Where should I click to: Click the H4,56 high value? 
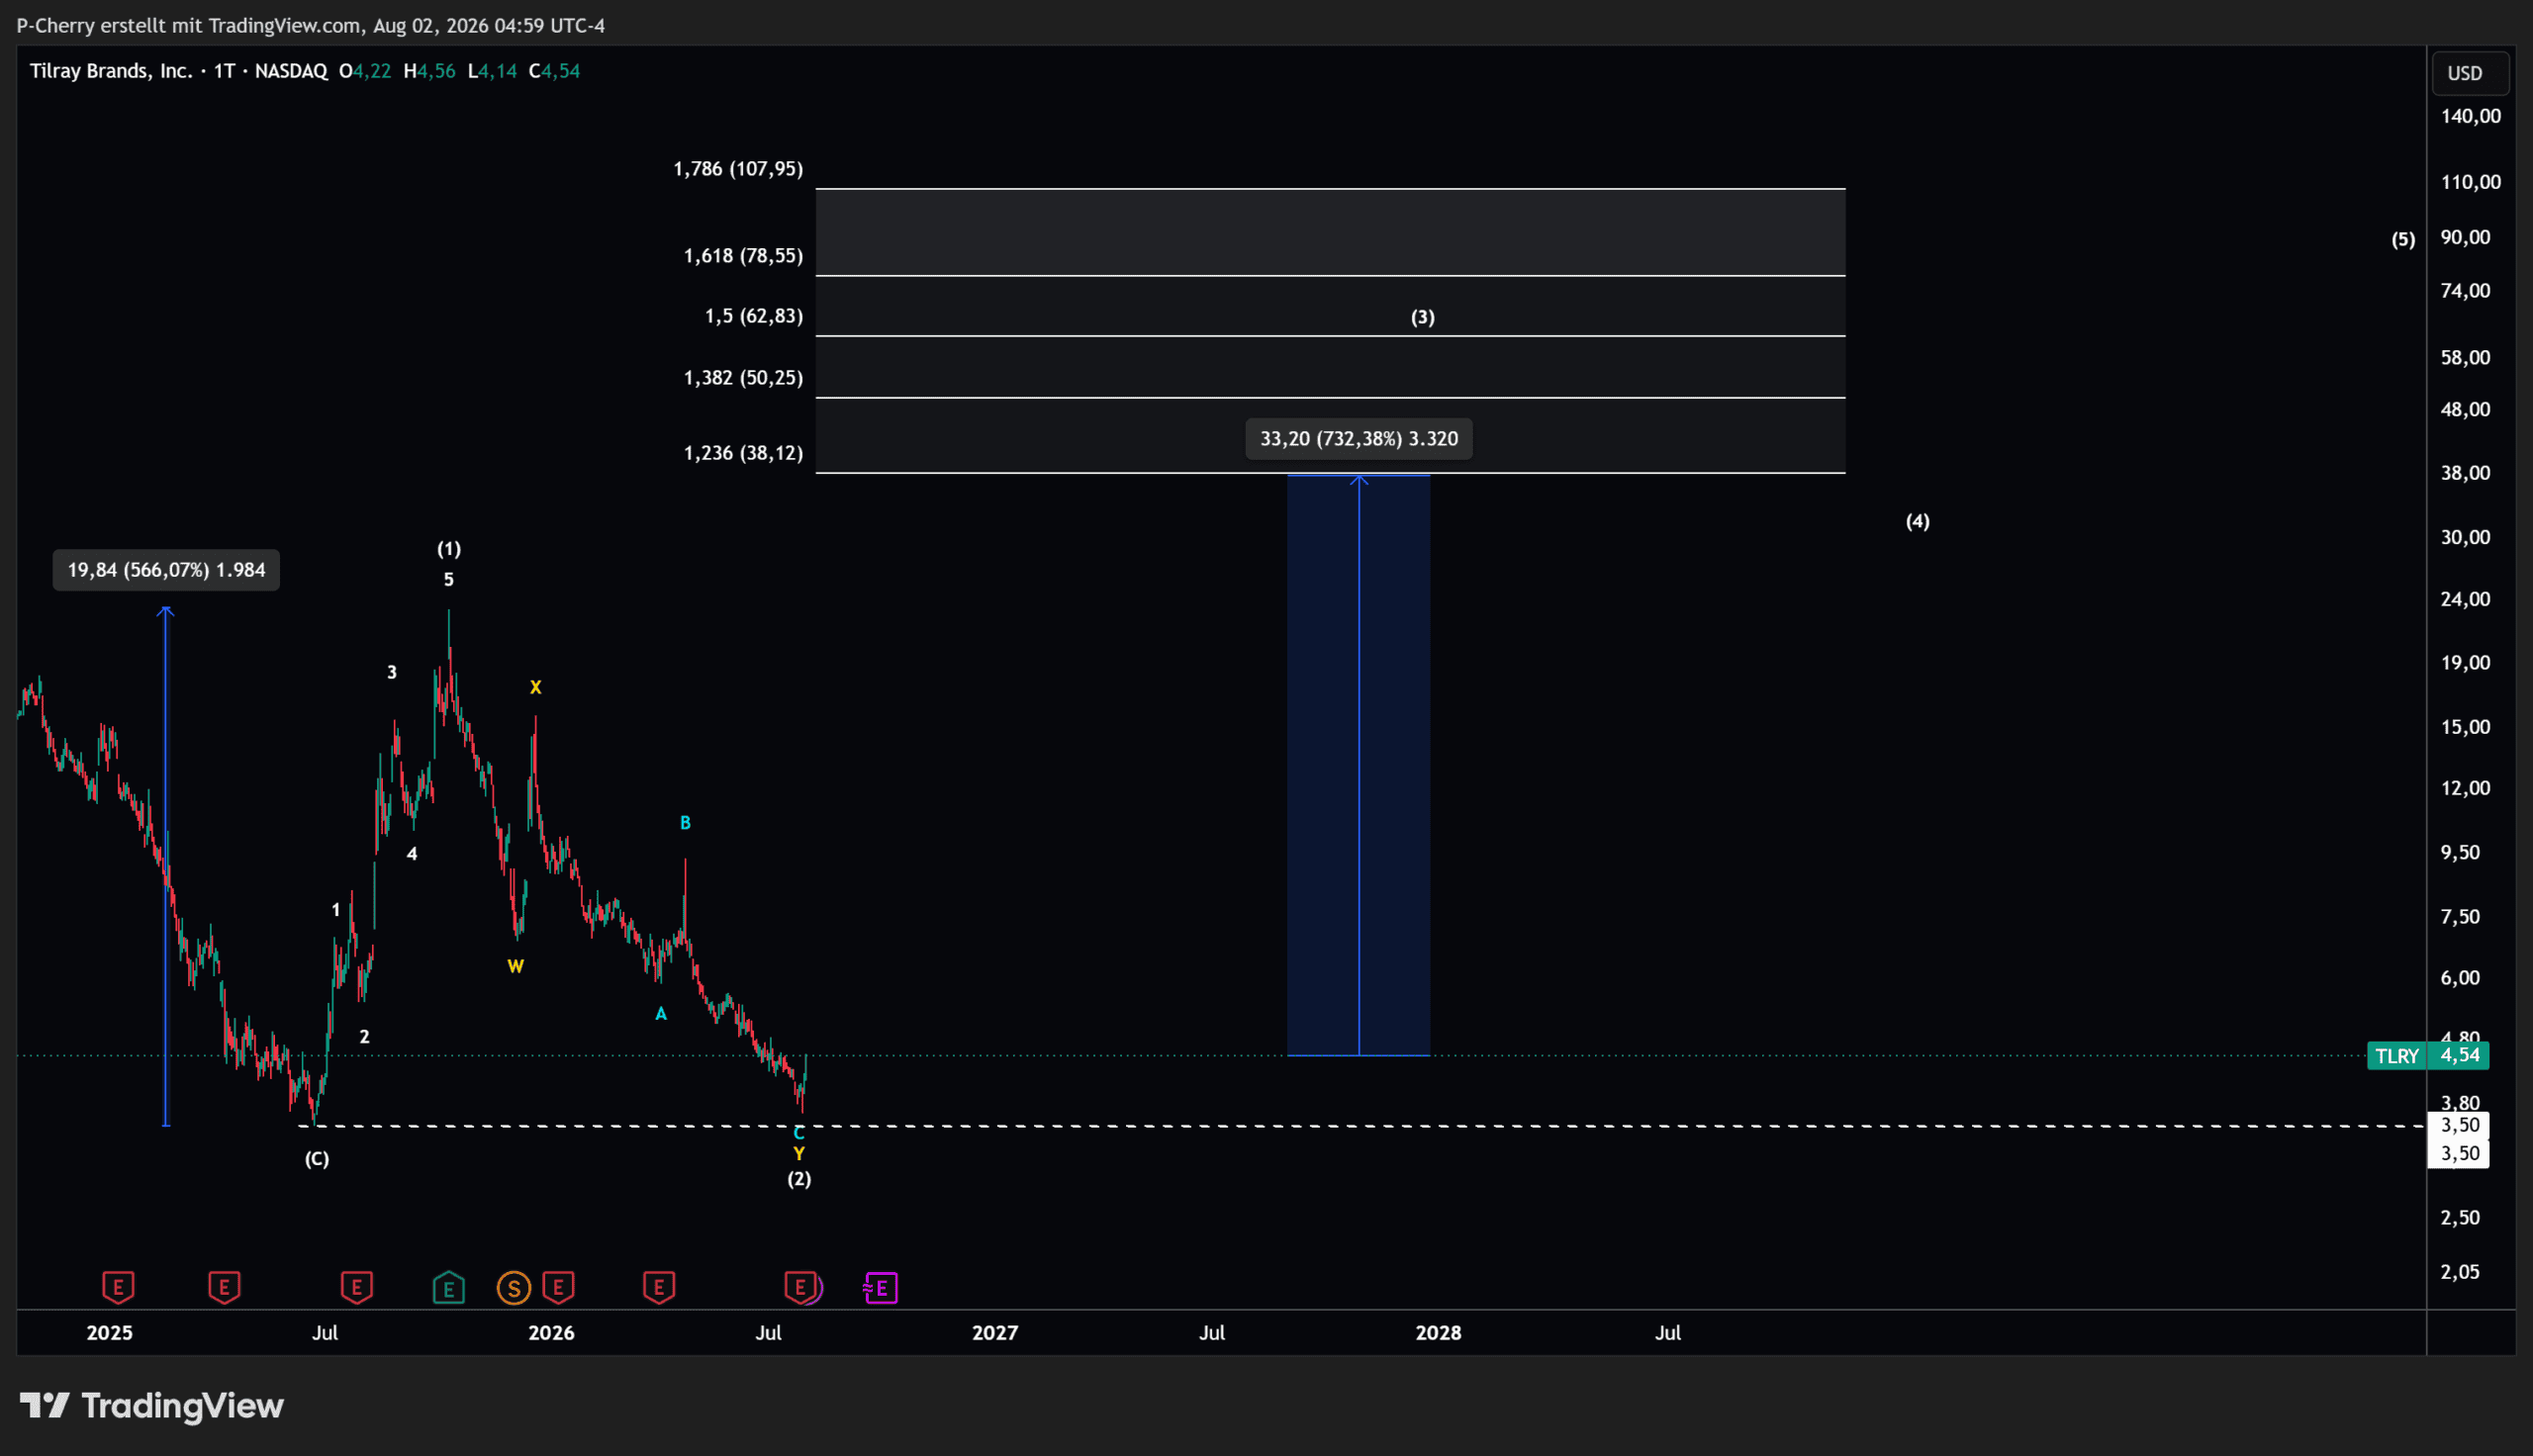pos(429,71)
